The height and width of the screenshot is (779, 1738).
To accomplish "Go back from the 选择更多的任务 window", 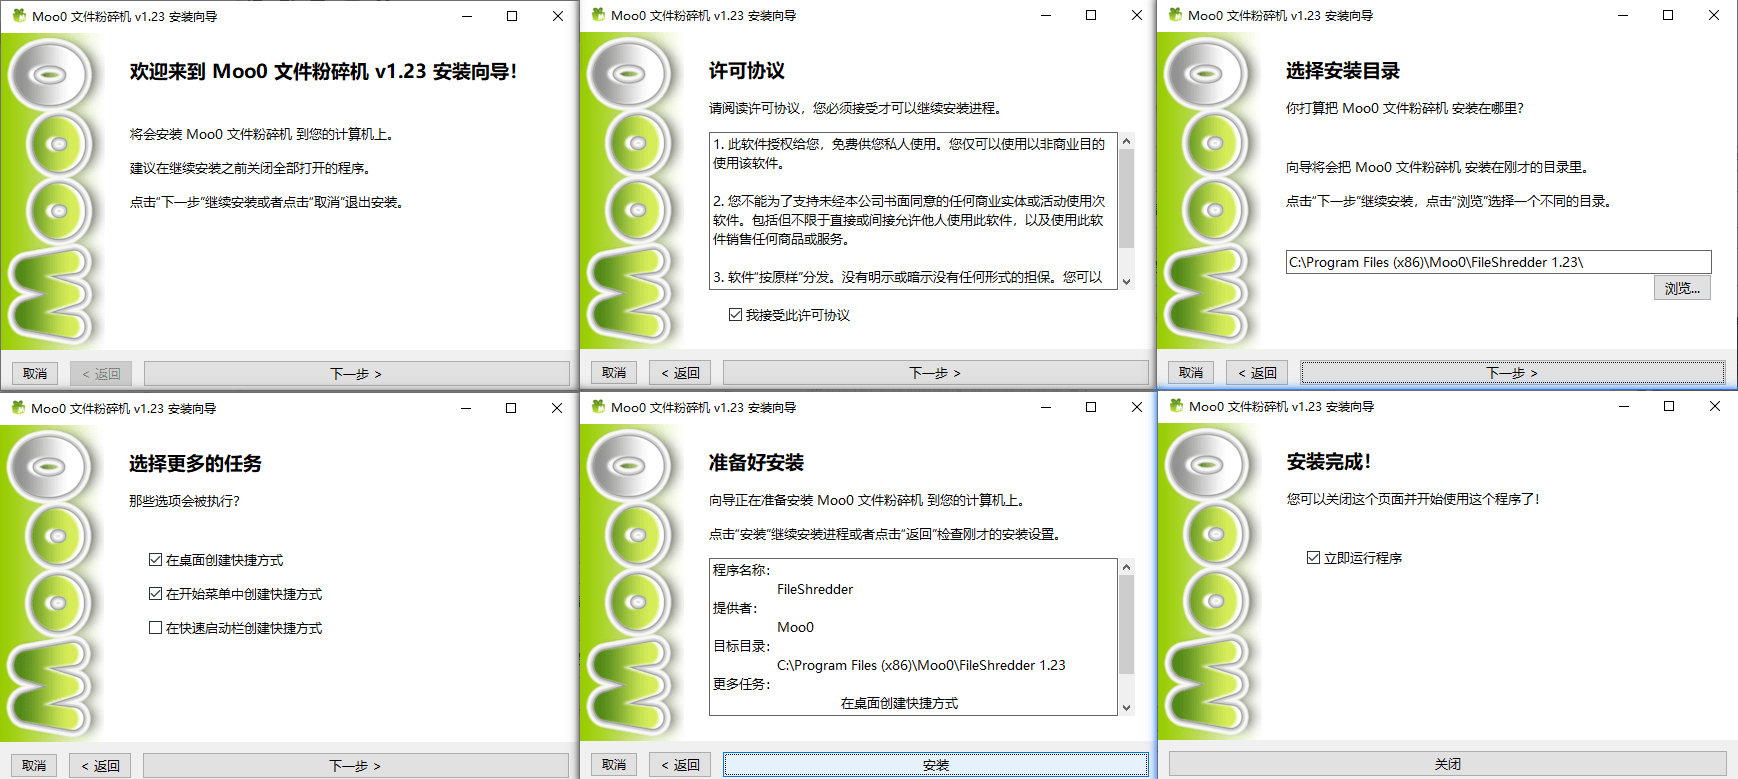I will 100,765.
